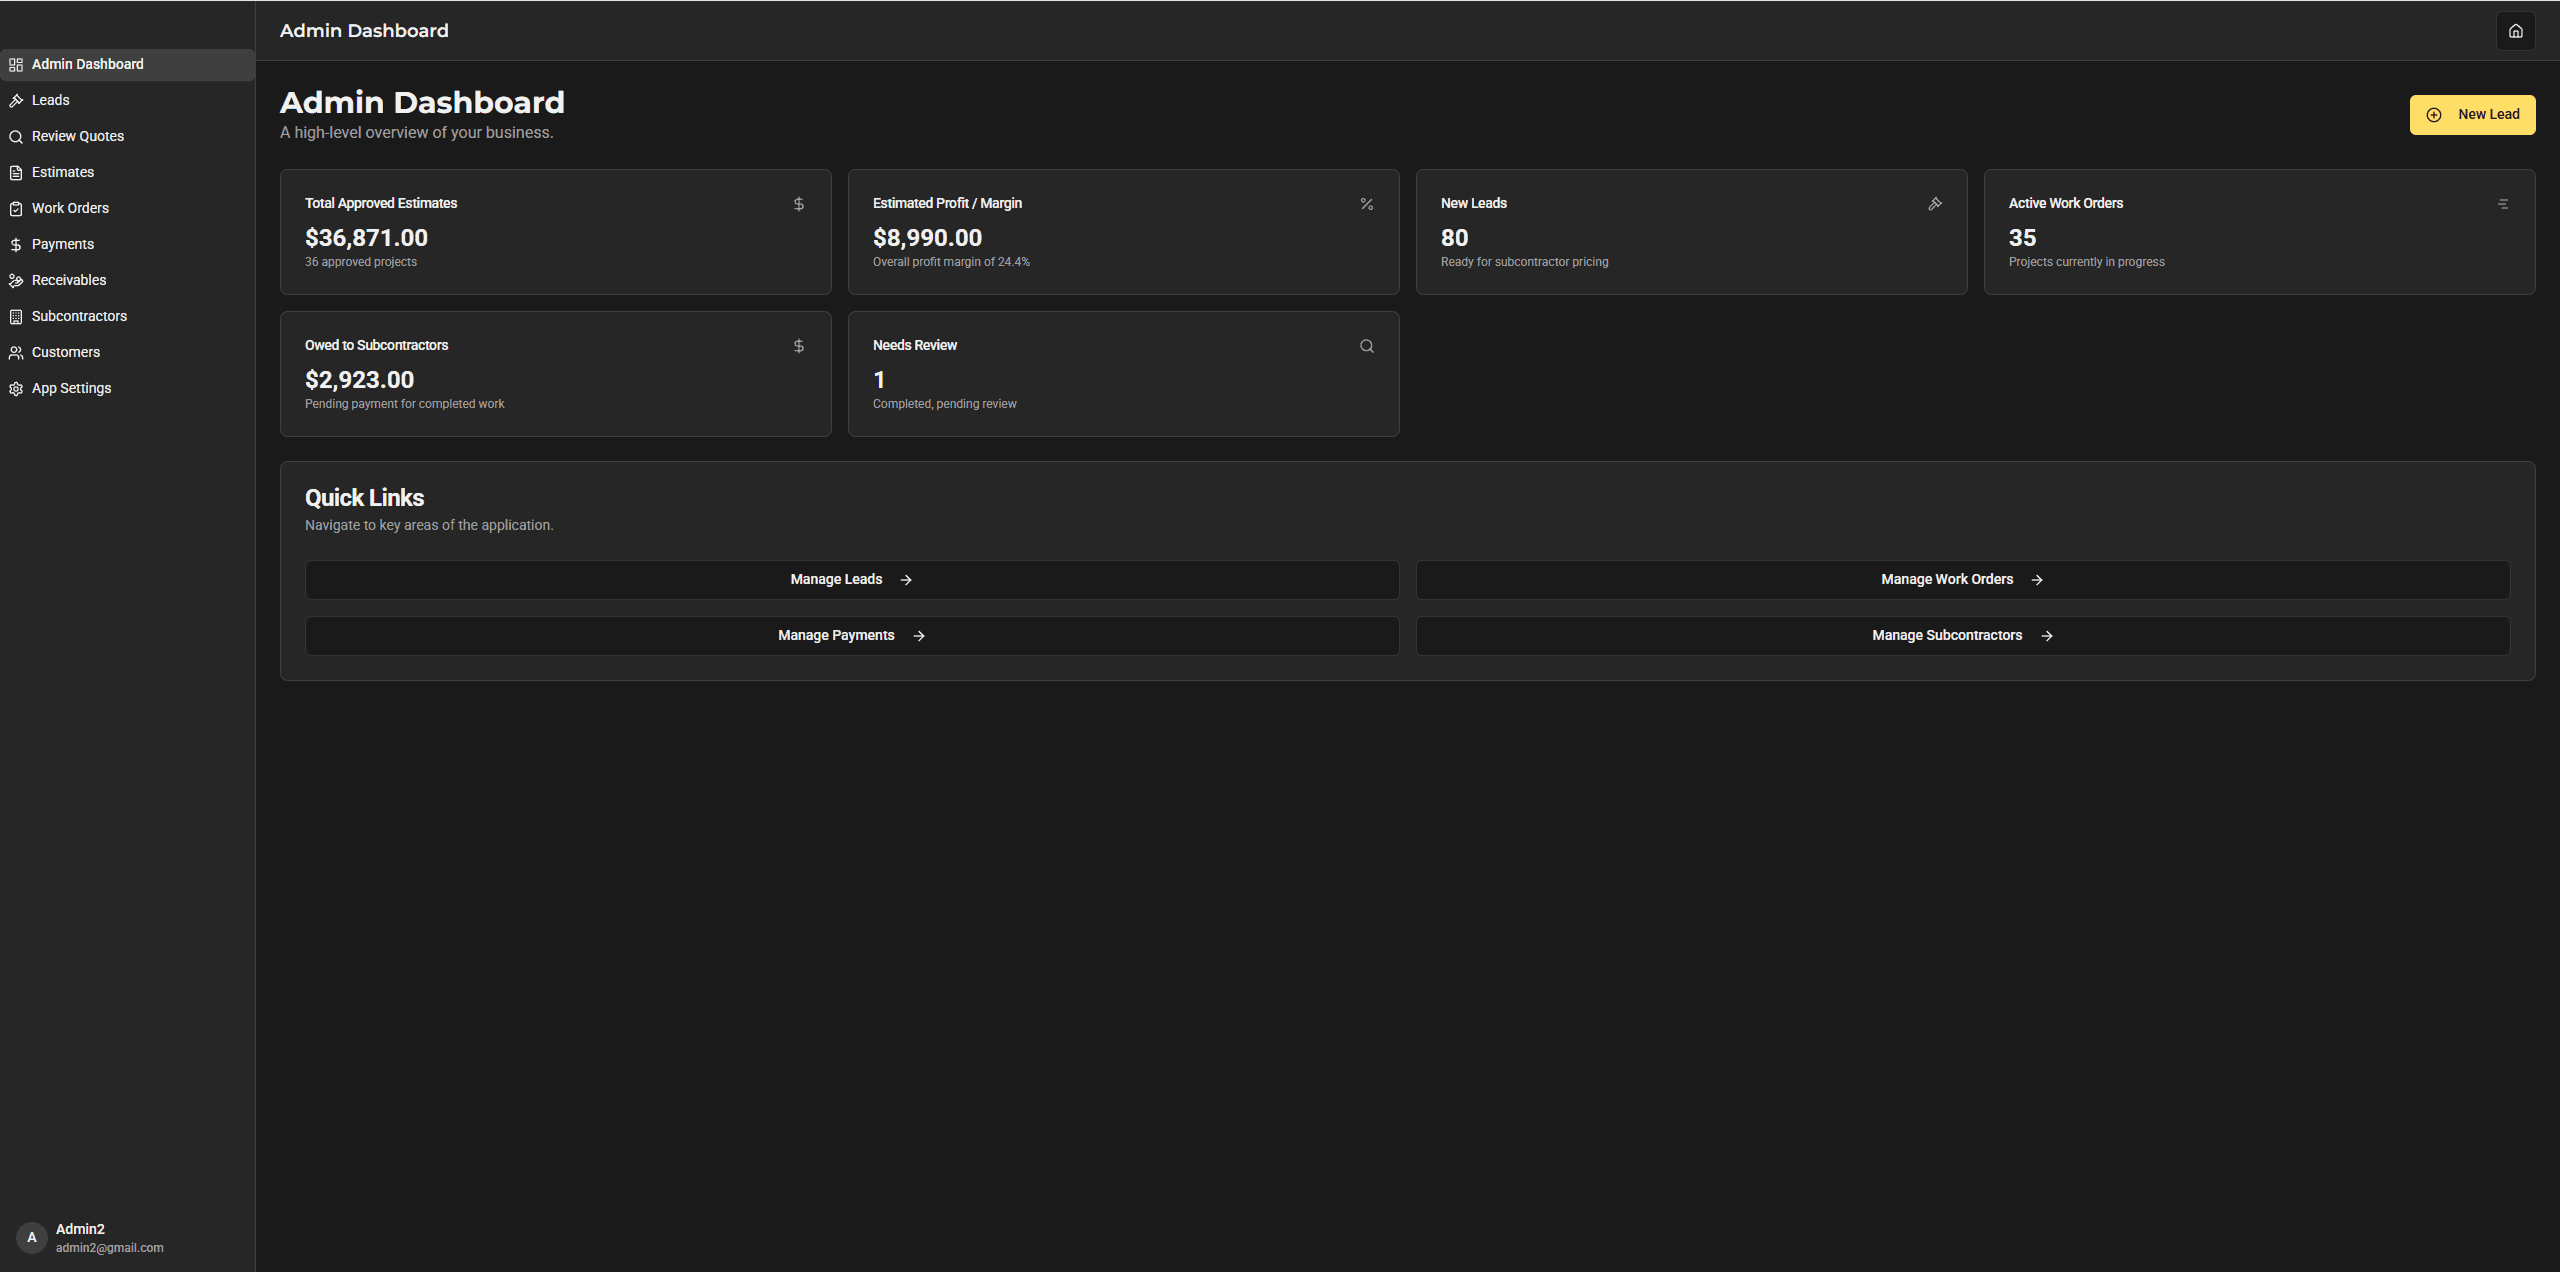Click the Receivables icon in sidebar
The height and width of the screenshot is (1272, 2560).
(16, 281)
